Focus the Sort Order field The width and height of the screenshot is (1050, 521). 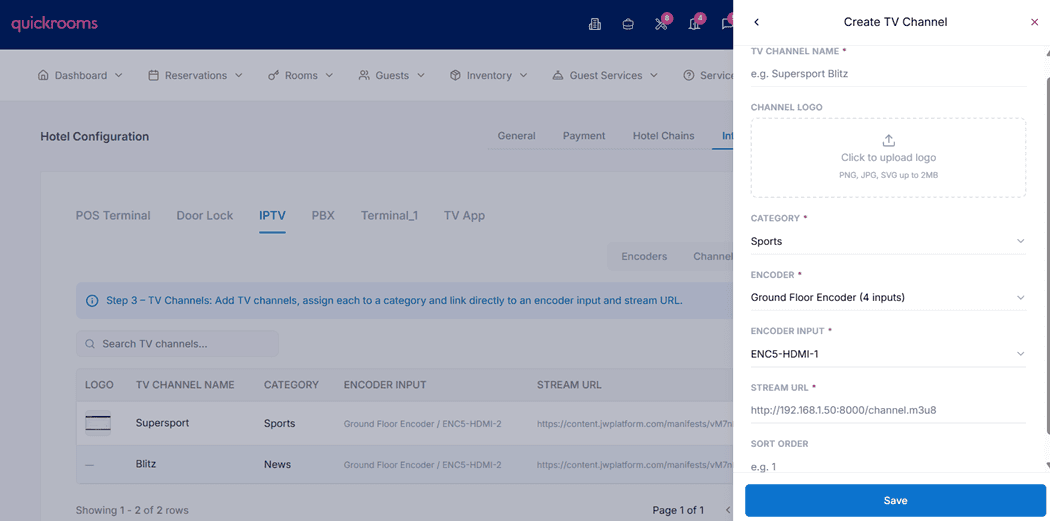[888, 465]
